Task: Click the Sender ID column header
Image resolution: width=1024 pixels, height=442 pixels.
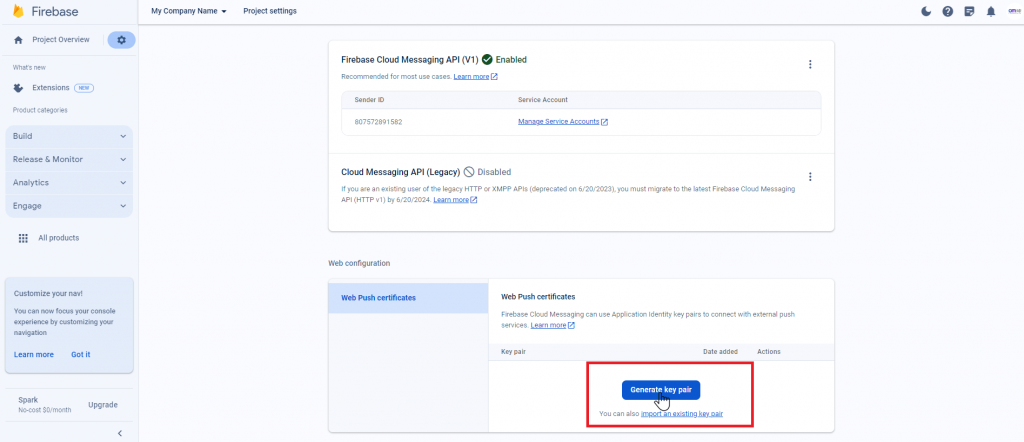Action: point(368,100)
